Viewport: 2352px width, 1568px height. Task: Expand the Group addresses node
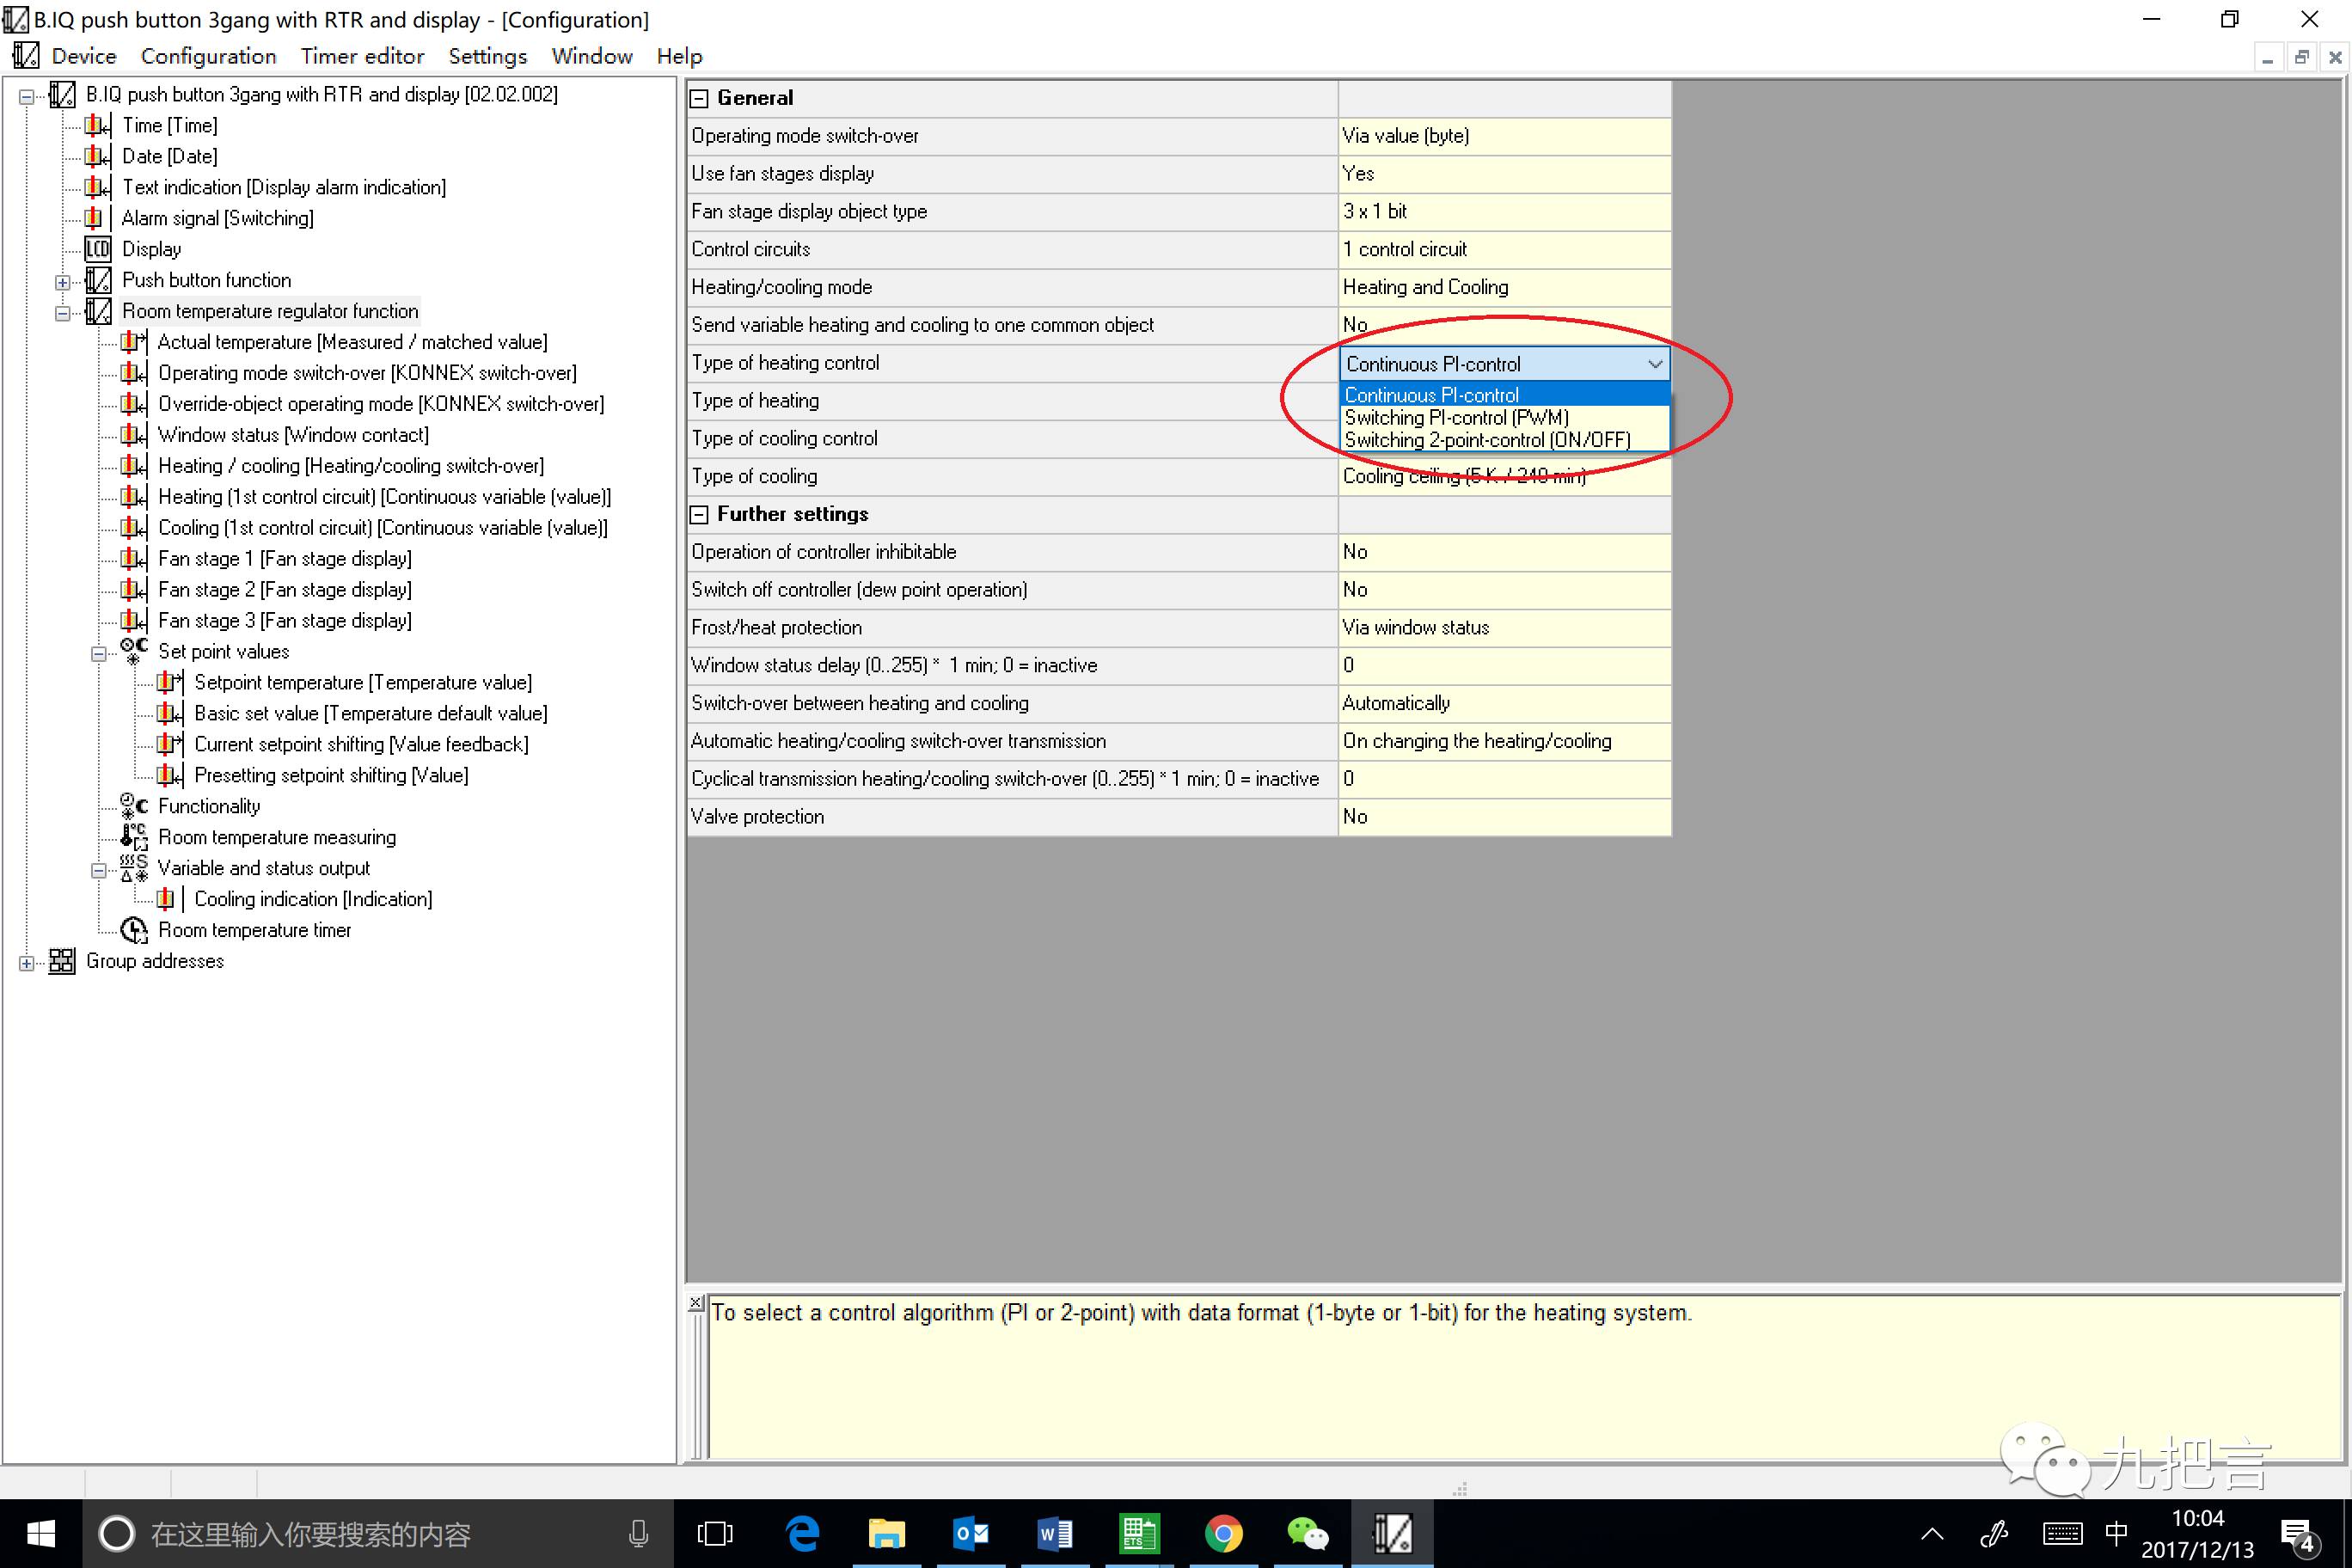point(27,963)
